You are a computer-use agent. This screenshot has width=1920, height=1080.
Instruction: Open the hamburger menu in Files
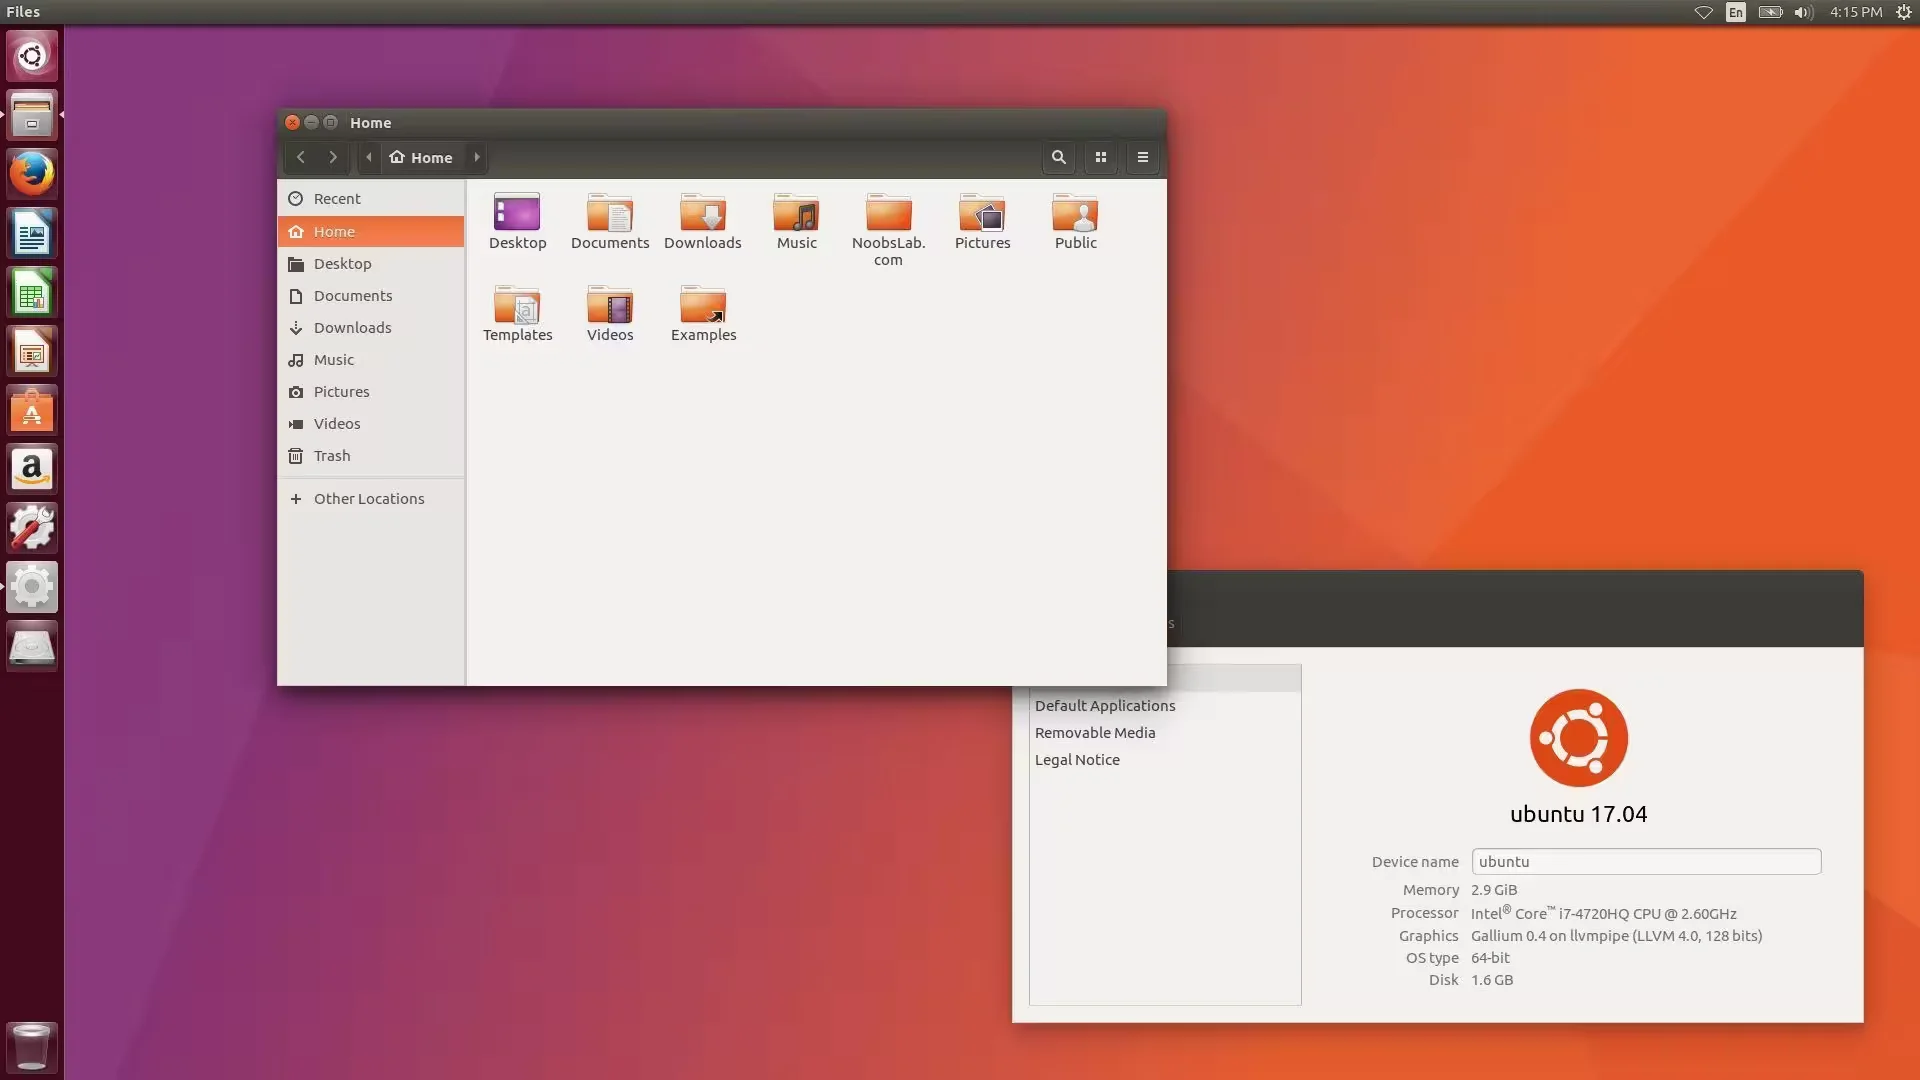(x=1142, y=157)
